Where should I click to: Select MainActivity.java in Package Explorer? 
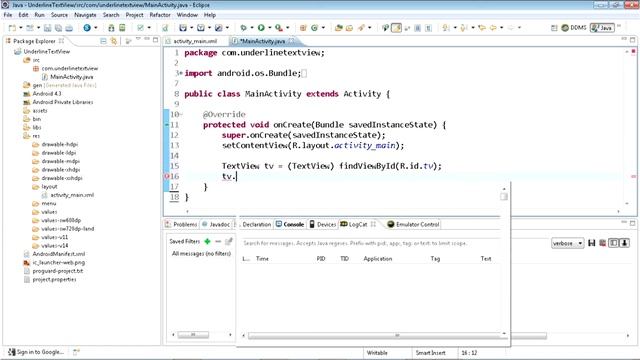(71, 77)
